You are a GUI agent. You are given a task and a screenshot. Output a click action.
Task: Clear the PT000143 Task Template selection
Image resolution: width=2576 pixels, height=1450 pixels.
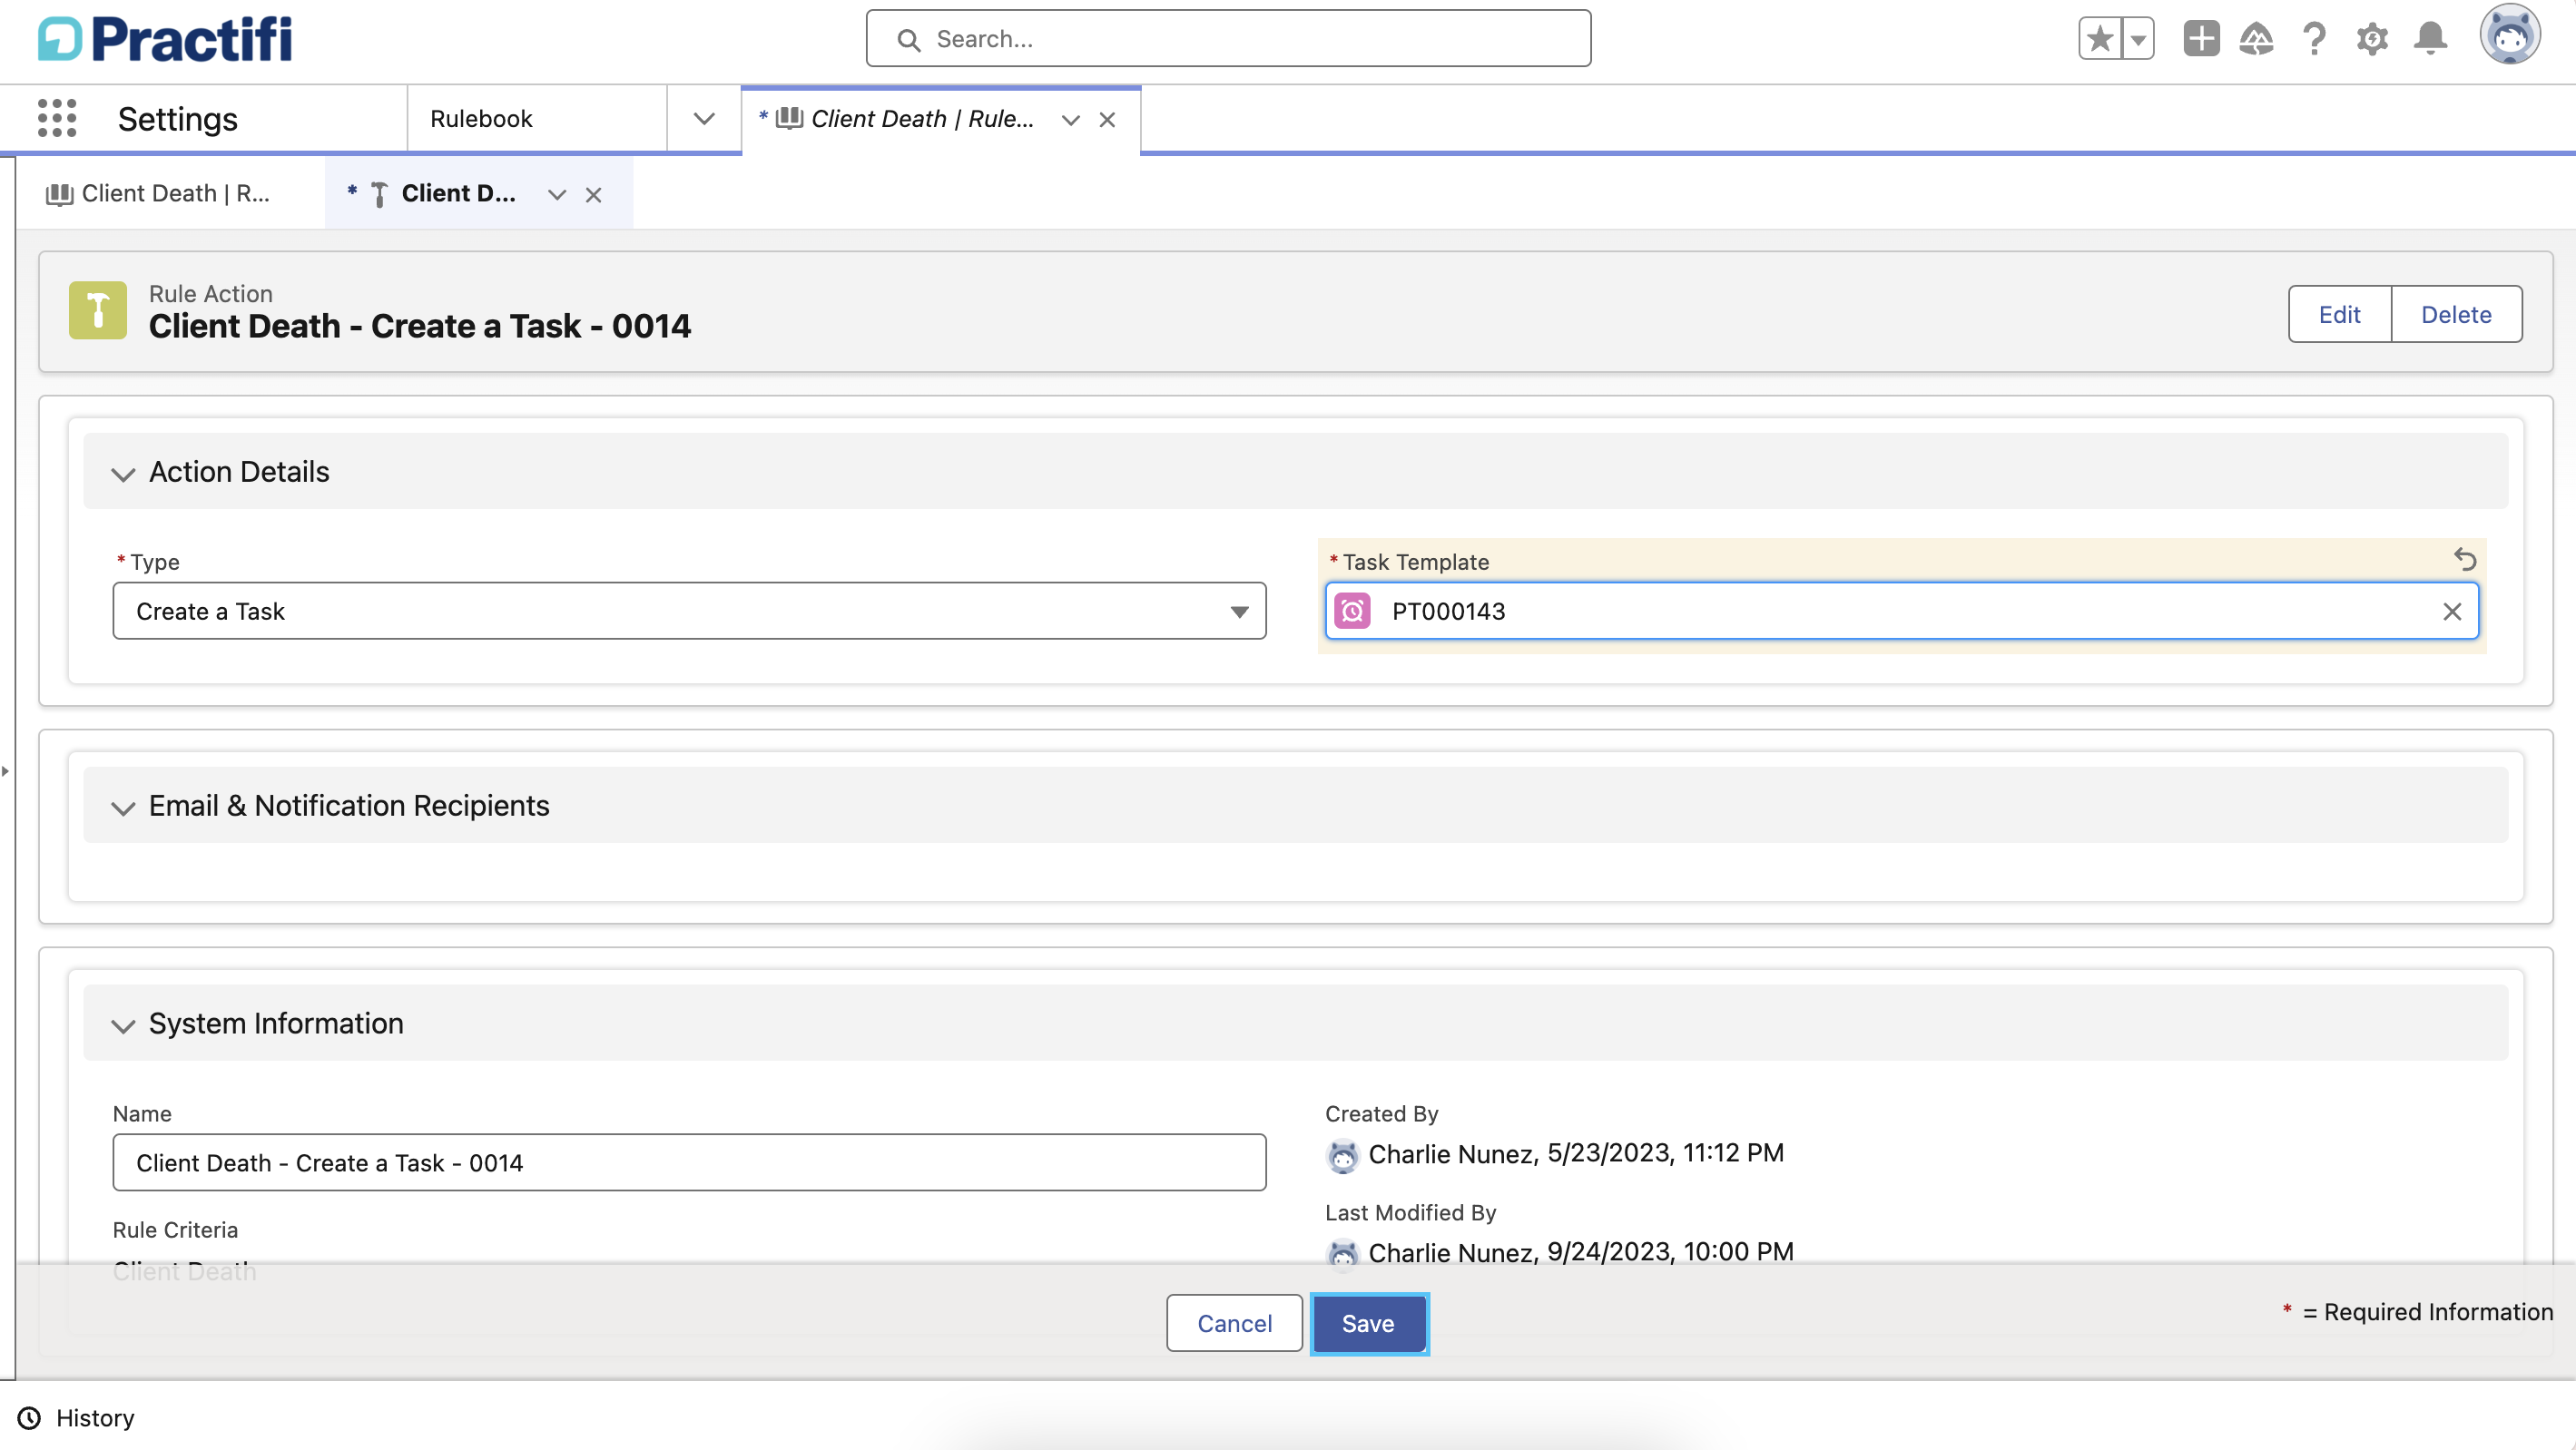pos(2452,612)
